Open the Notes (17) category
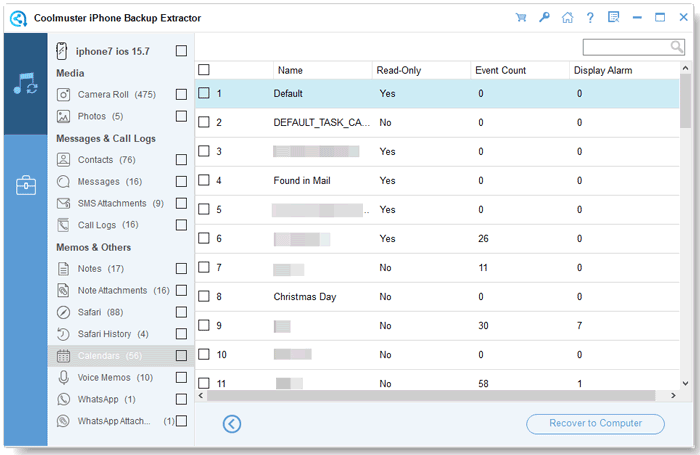The image size is (700, 455). tap(100, 269)
